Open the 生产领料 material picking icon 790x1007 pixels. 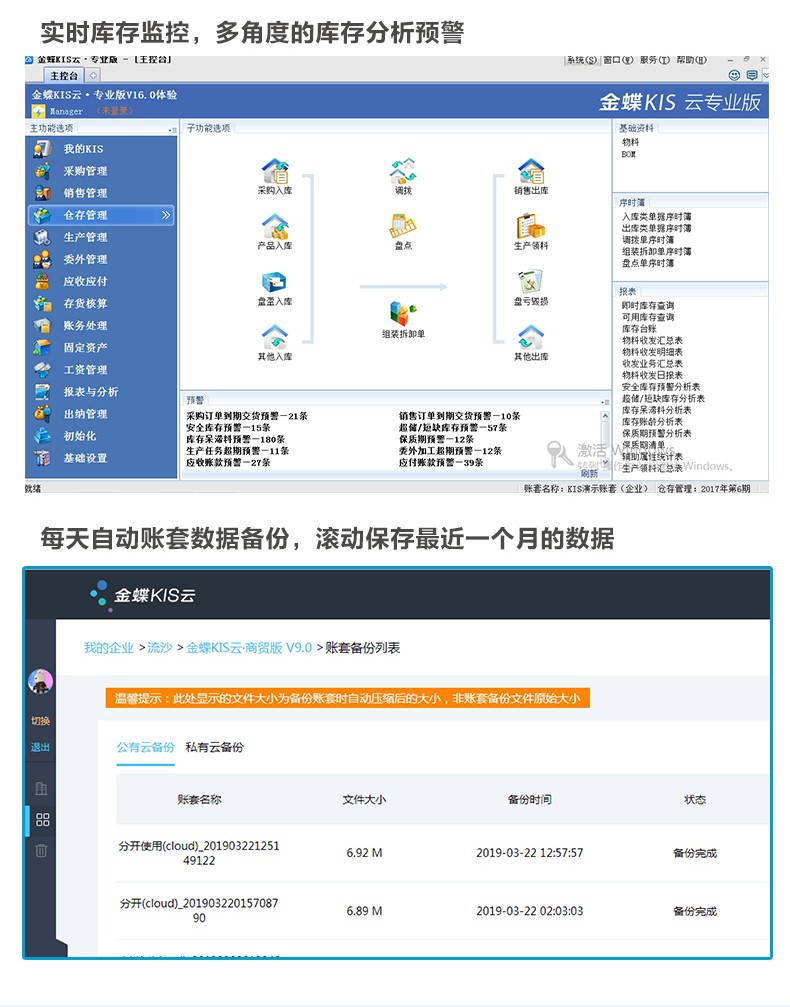[x=531, y=227]
